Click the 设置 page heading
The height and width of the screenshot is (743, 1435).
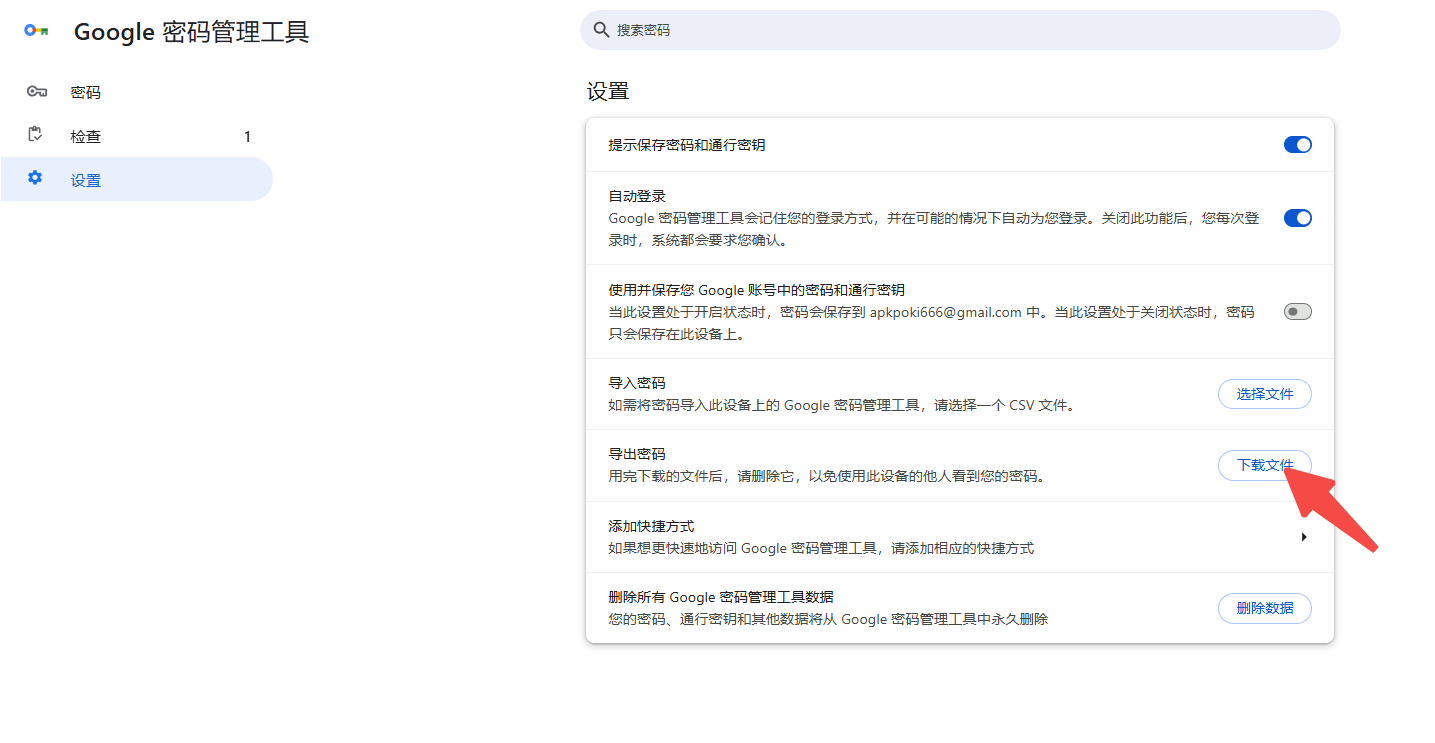point(608,92)
